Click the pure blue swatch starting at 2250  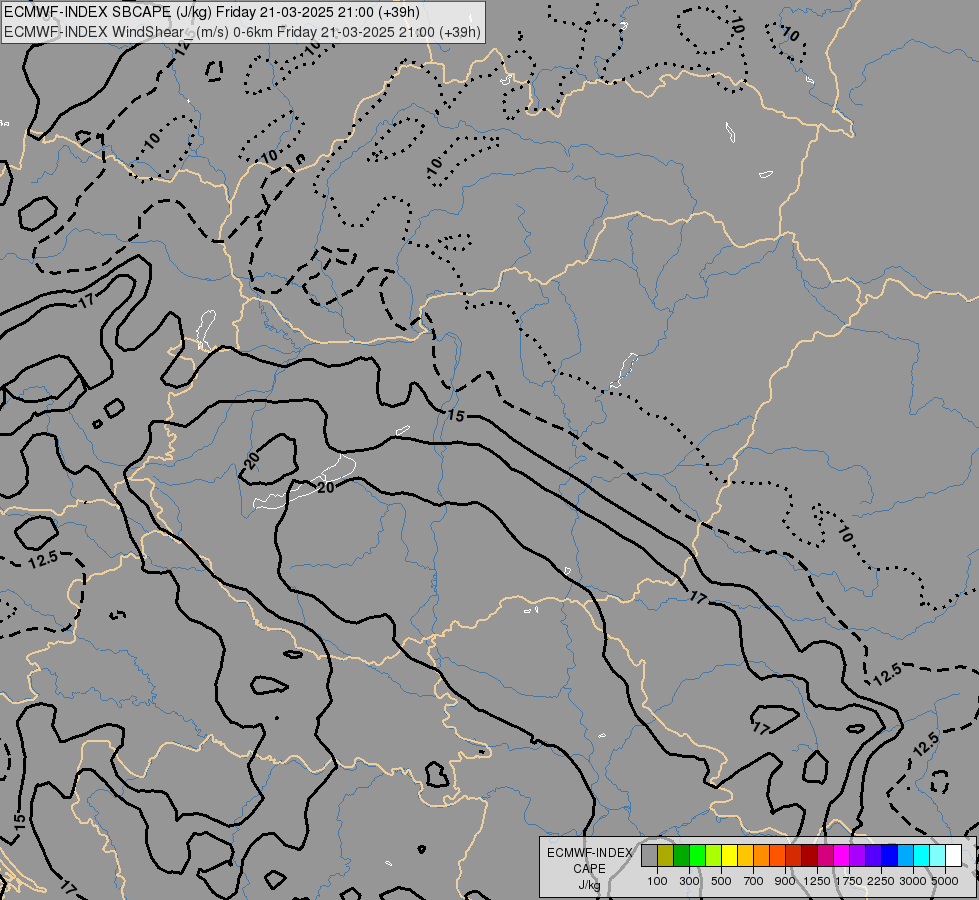[890, 855]
